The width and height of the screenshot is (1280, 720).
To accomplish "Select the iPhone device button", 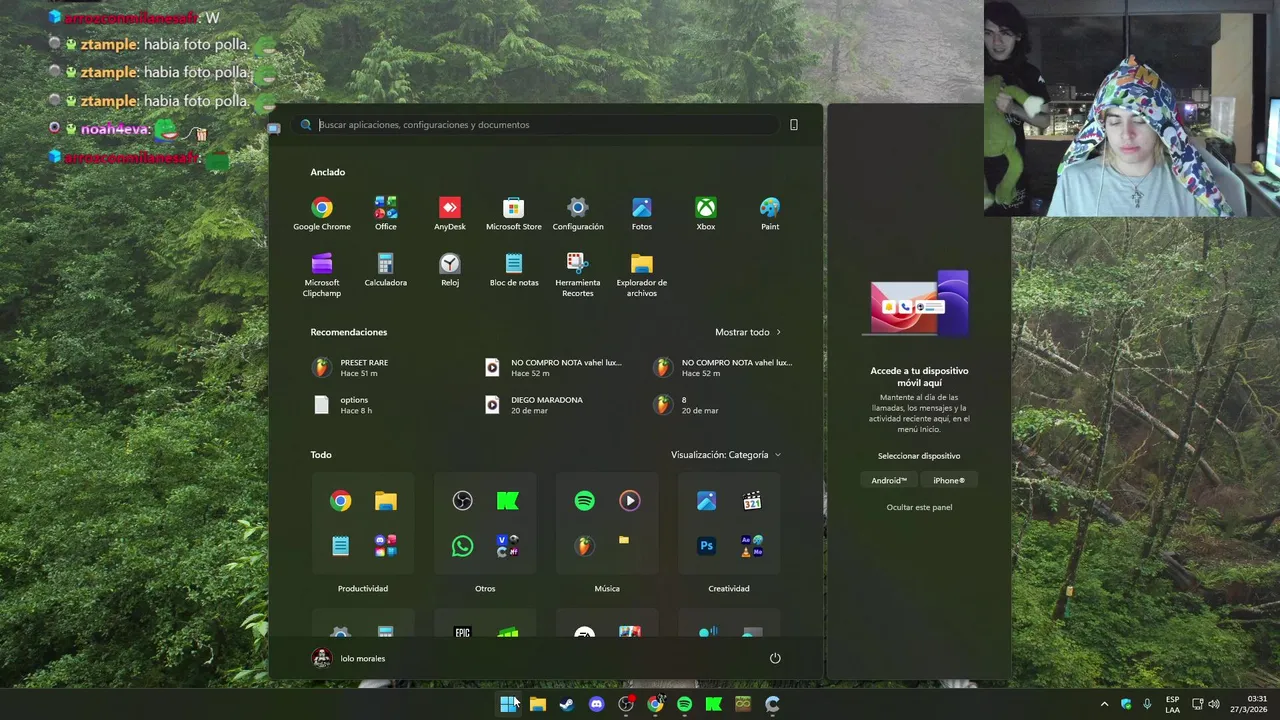I will (x=949, y=481).
